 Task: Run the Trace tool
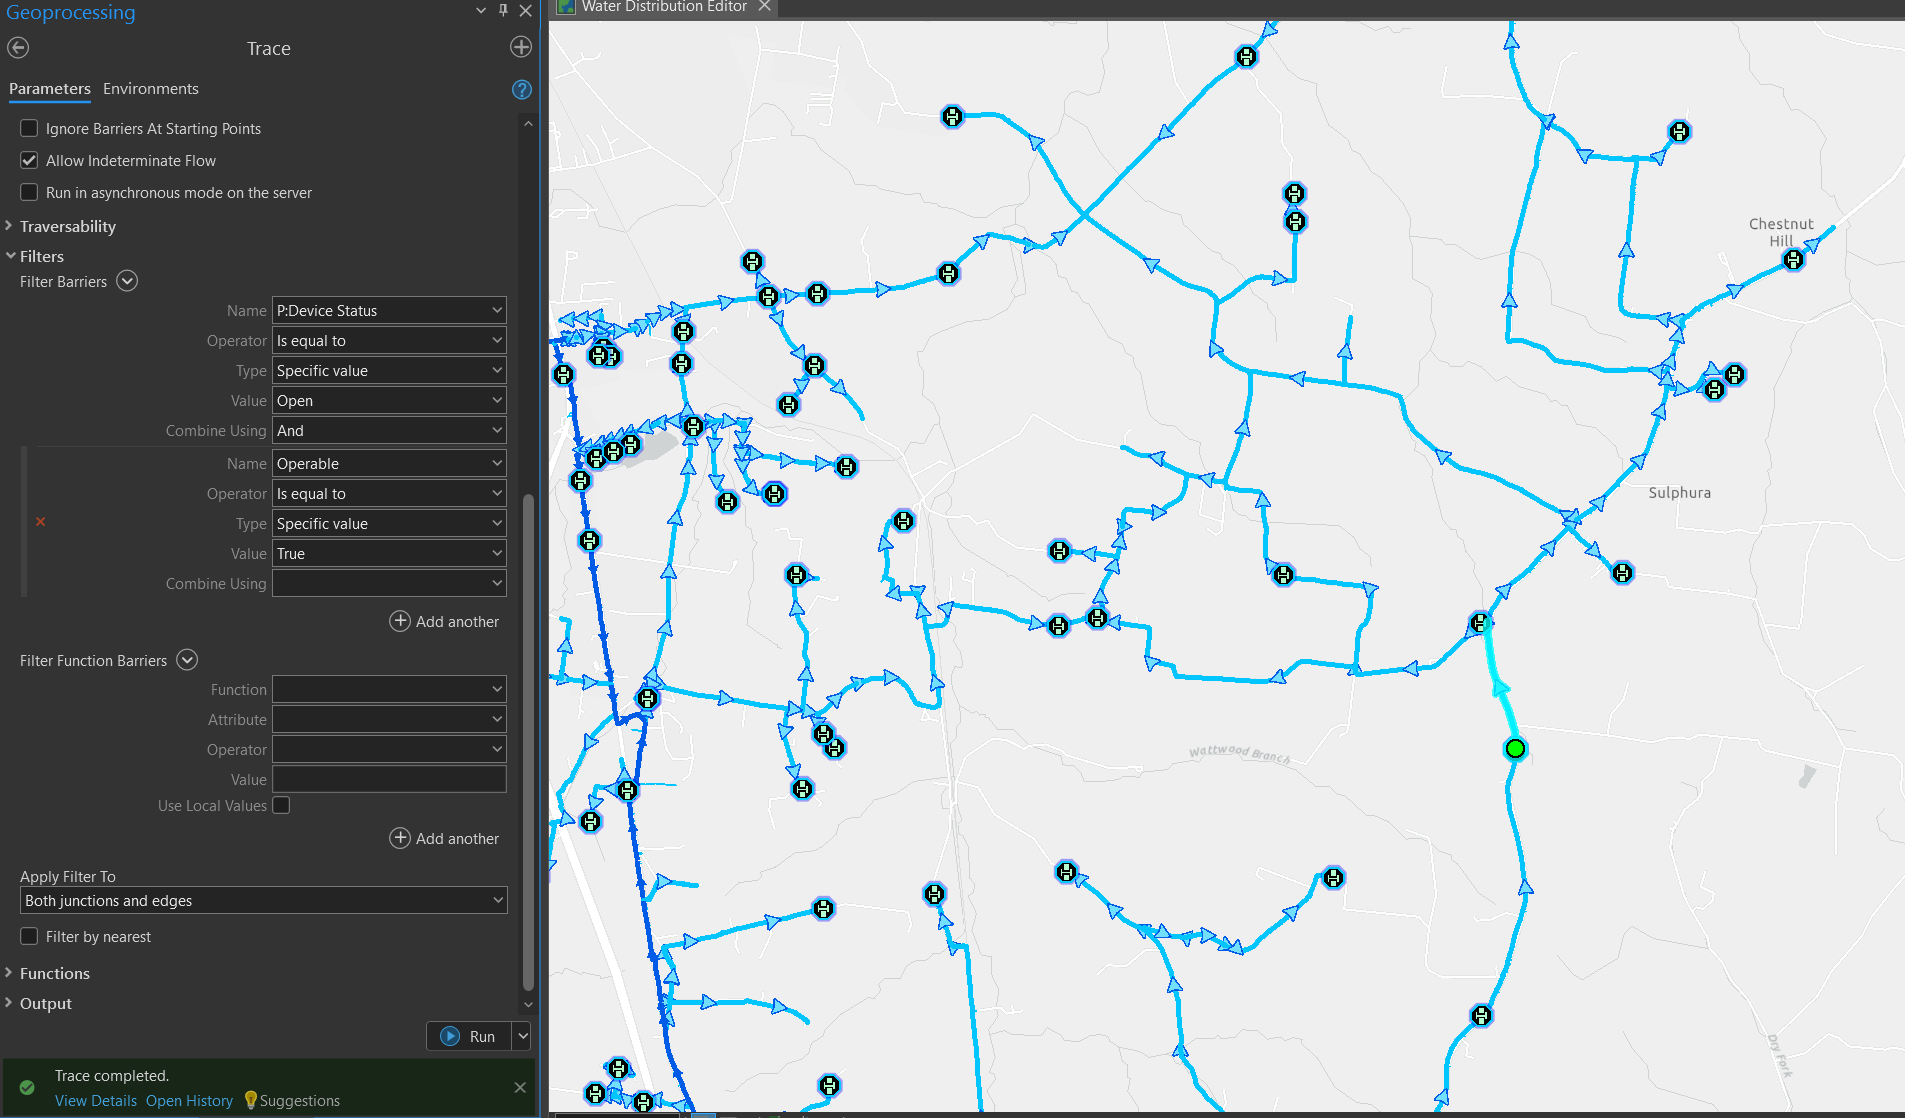[x=470, y=1036]
